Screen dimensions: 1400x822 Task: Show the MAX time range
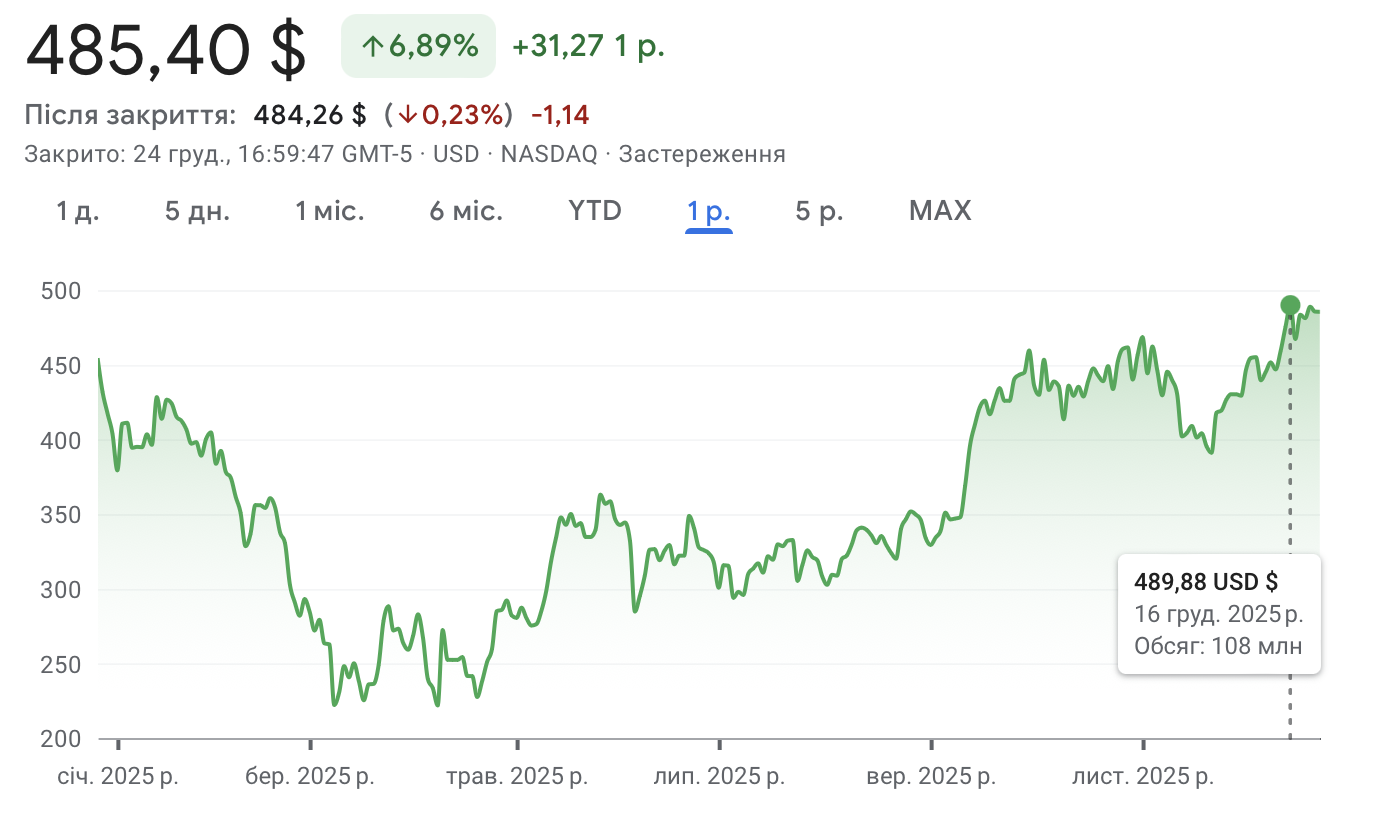(940, 211)
